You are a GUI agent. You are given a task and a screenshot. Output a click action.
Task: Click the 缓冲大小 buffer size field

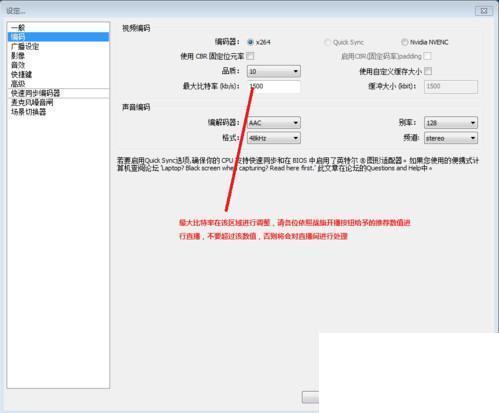tap(451, 86)
